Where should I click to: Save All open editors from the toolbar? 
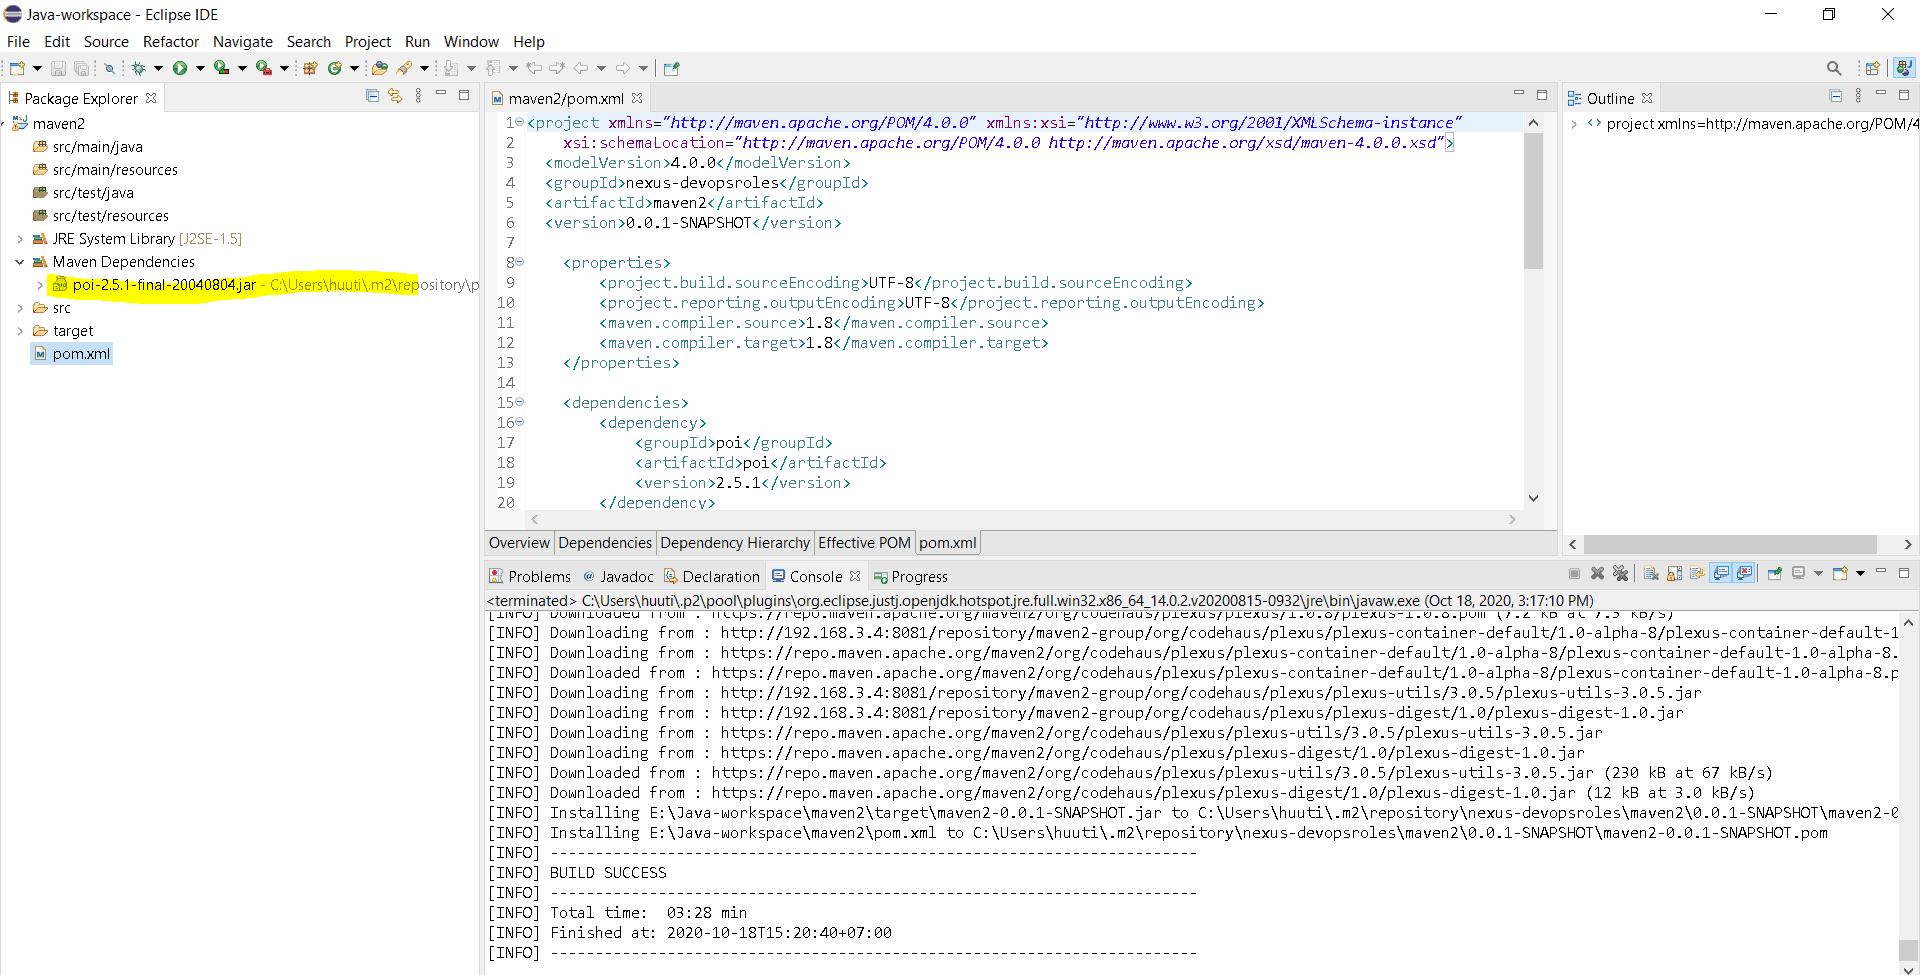(82, 67)
